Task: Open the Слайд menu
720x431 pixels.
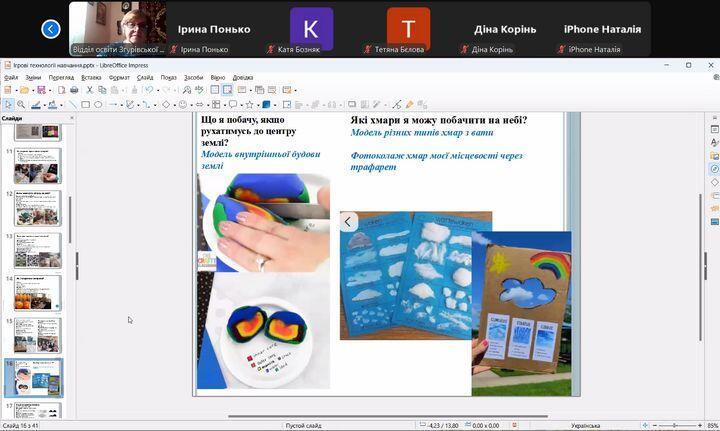Action: tap(145, 78)
